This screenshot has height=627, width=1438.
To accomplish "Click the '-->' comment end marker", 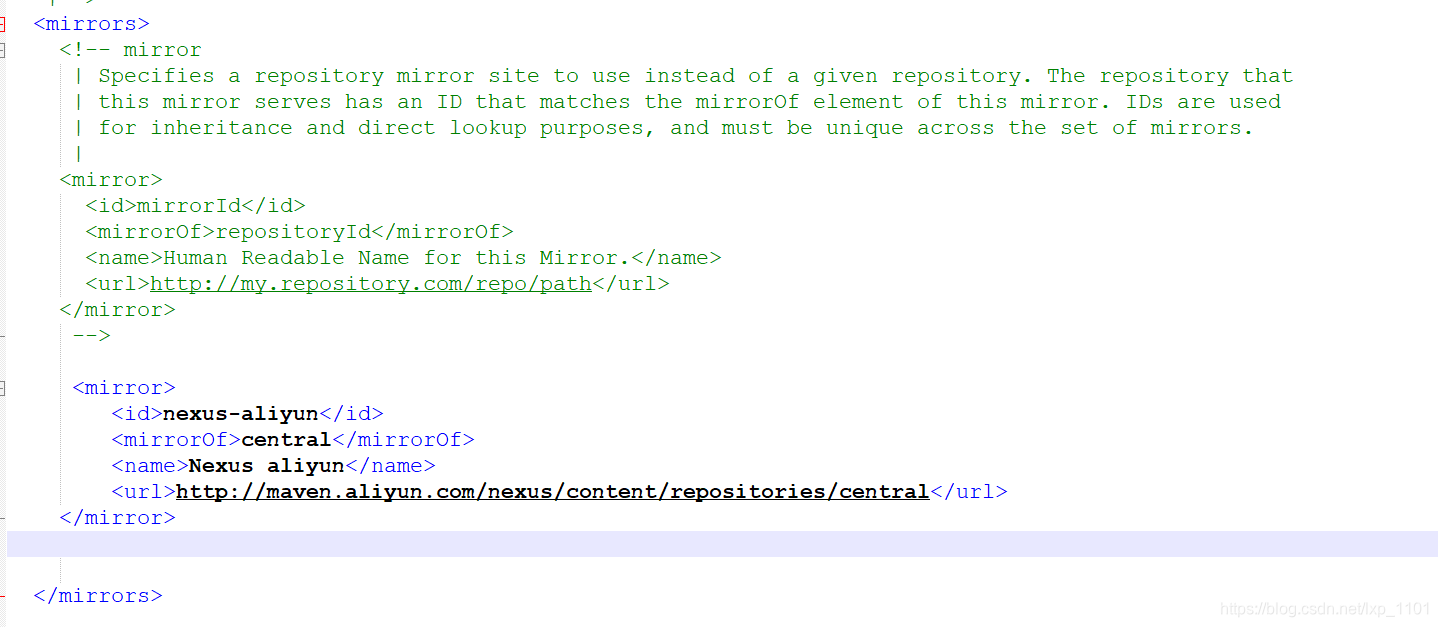I will pyautogui.click(x=91, y=335).
